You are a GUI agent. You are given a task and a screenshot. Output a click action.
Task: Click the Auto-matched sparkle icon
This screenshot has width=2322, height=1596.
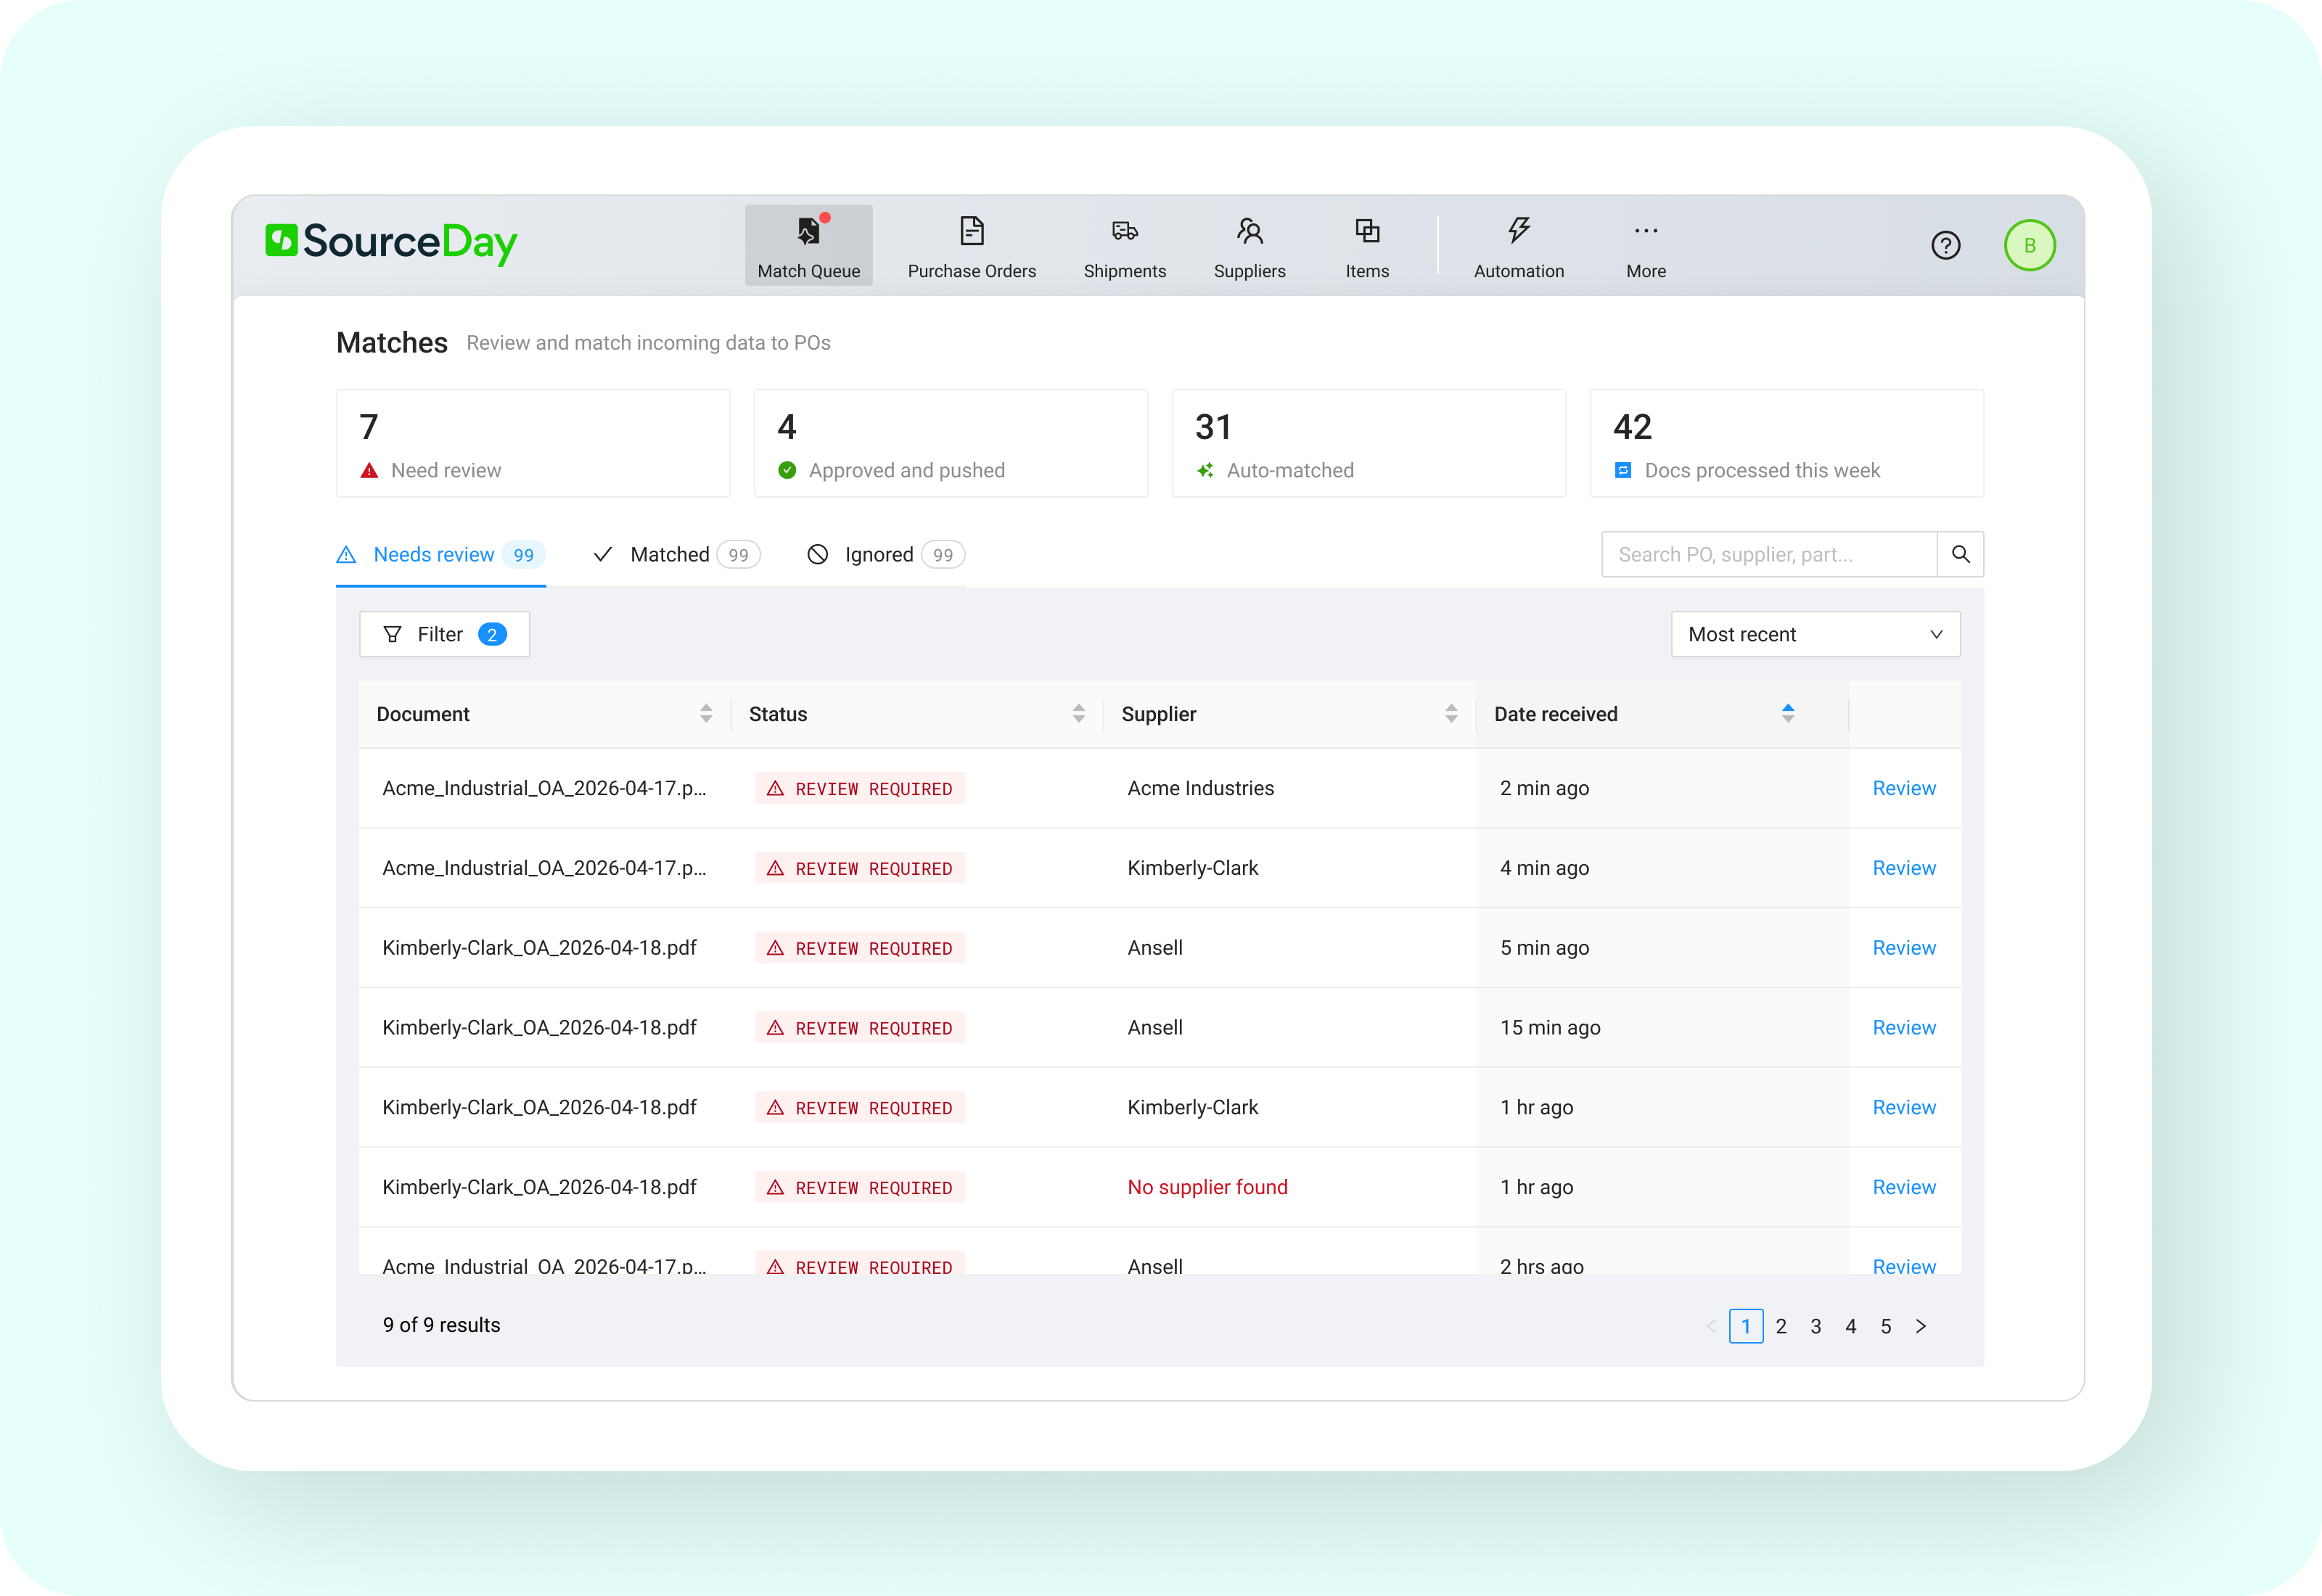(x=1205, y=470)
